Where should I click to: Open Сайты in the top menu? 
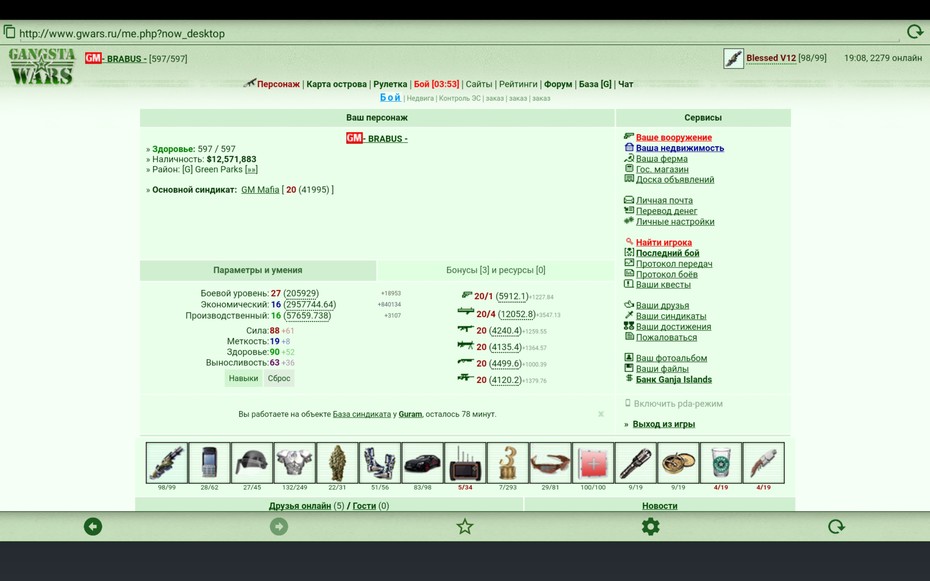pos(479,84)
